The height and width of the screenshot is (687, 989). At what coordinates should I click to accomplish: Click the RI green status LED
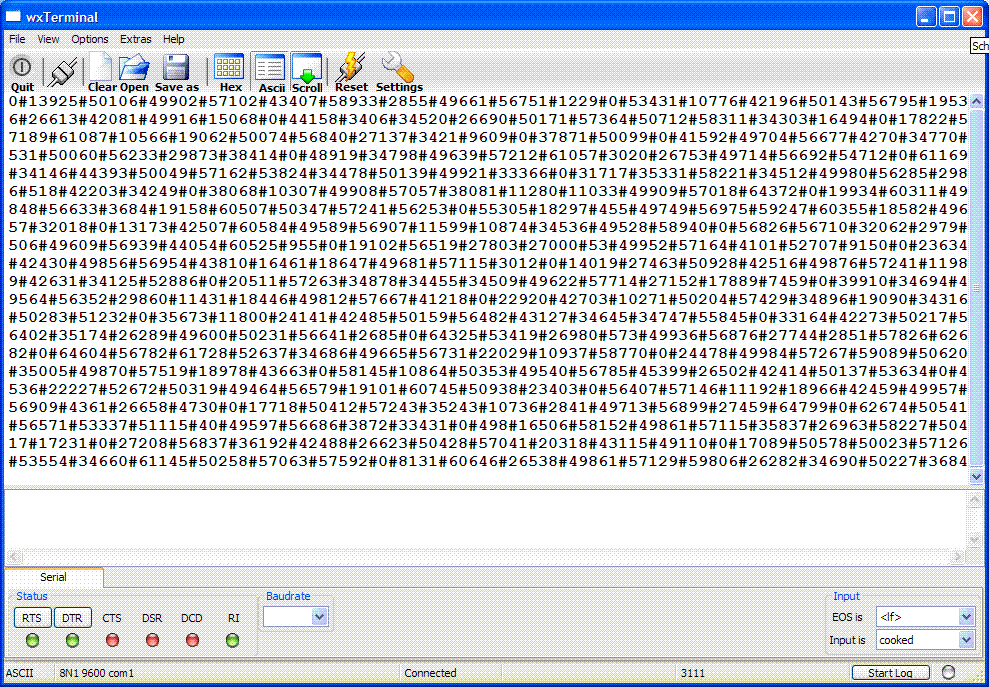coord(233,640)
